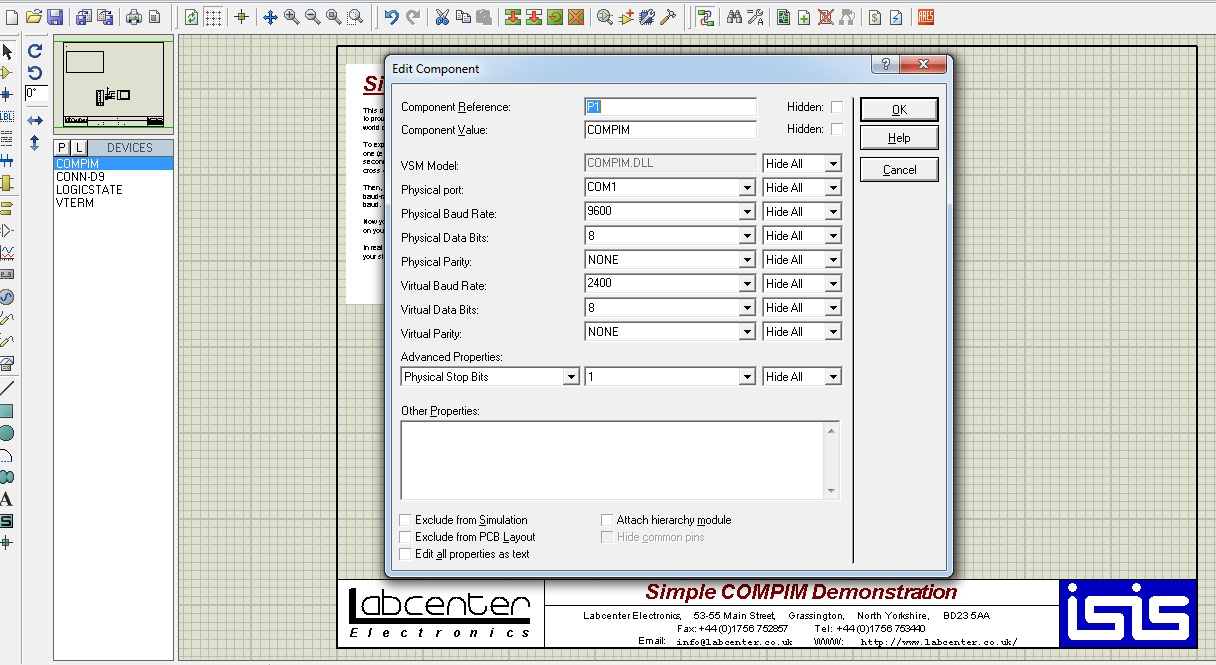1216x665 pixels.
Task: Enable Exclude from PCB Layout checkbox
Action: point(405,537)
